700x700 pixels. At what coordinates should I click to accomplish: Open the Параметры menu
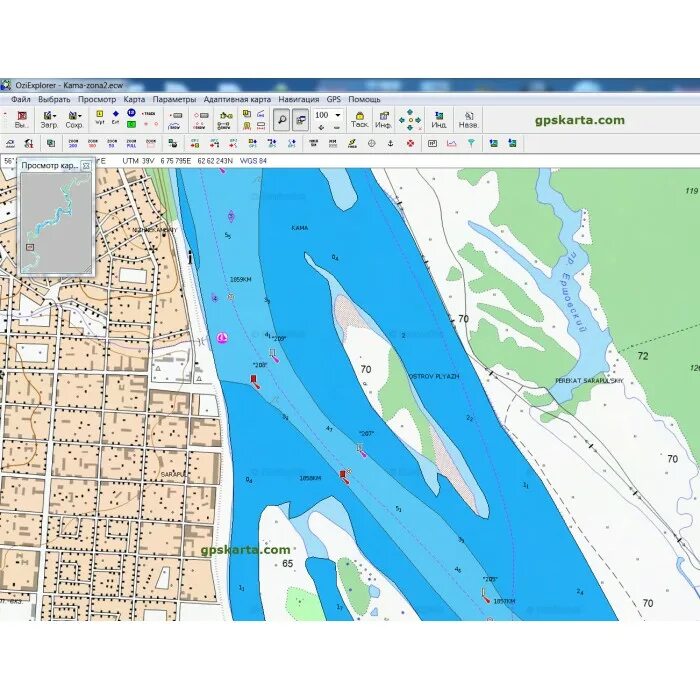pos(174,99)
